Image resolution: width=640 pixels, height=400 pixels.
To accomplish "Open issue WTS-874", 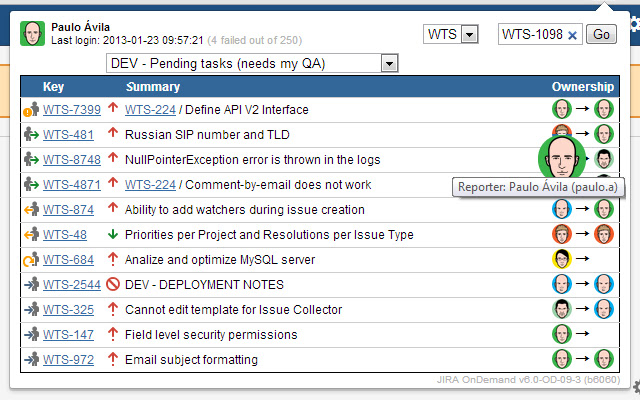I will point(68,210).
